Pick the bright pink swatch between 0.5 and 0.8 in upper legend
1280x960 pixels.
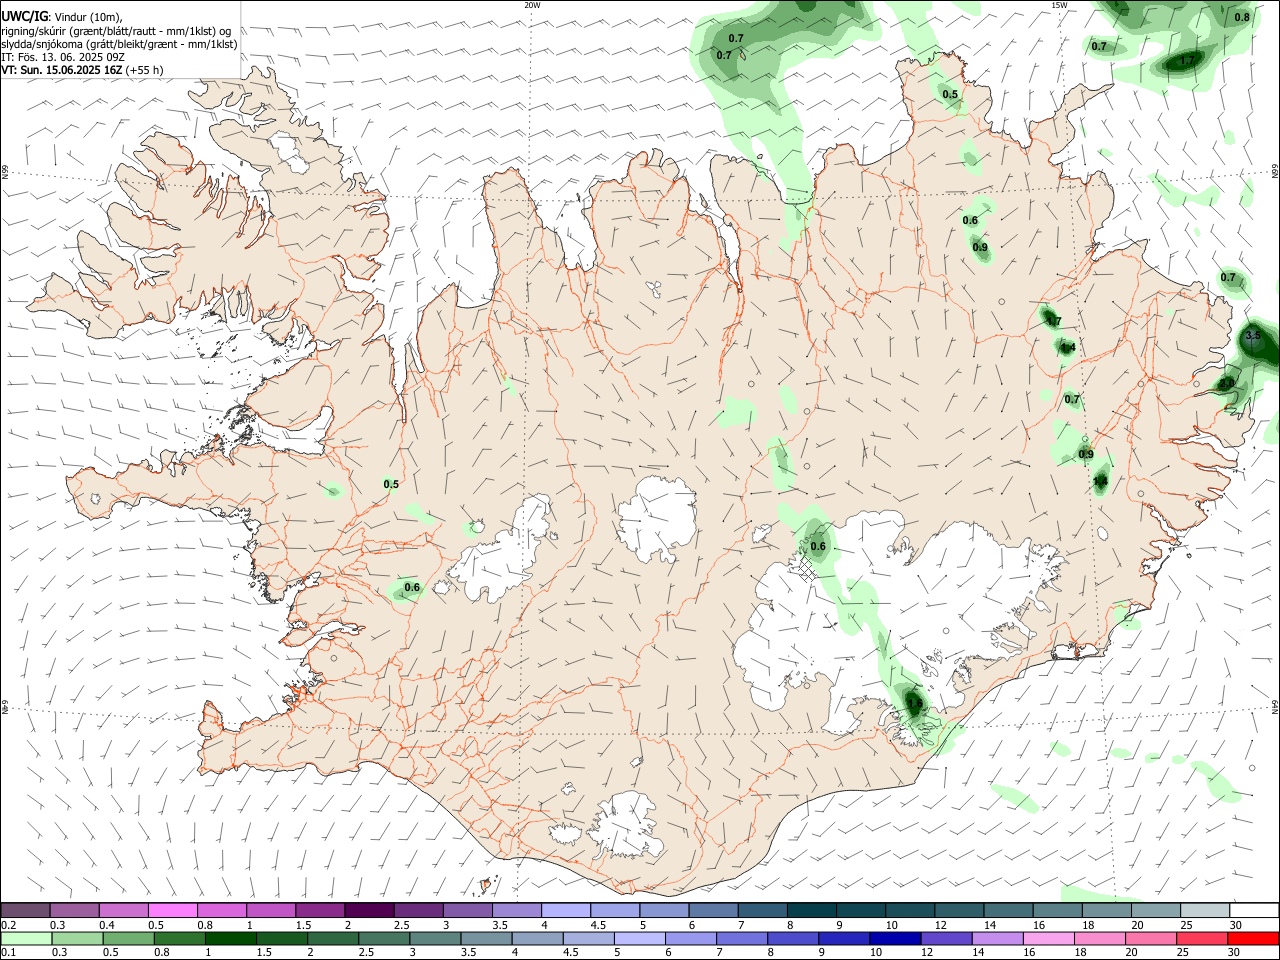(x=173, y=910)
